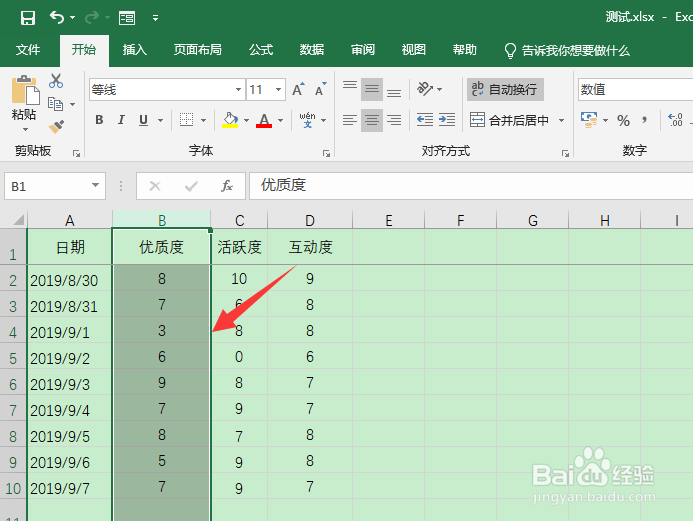Open the 公式 ribbon tab

coord(261,49)
